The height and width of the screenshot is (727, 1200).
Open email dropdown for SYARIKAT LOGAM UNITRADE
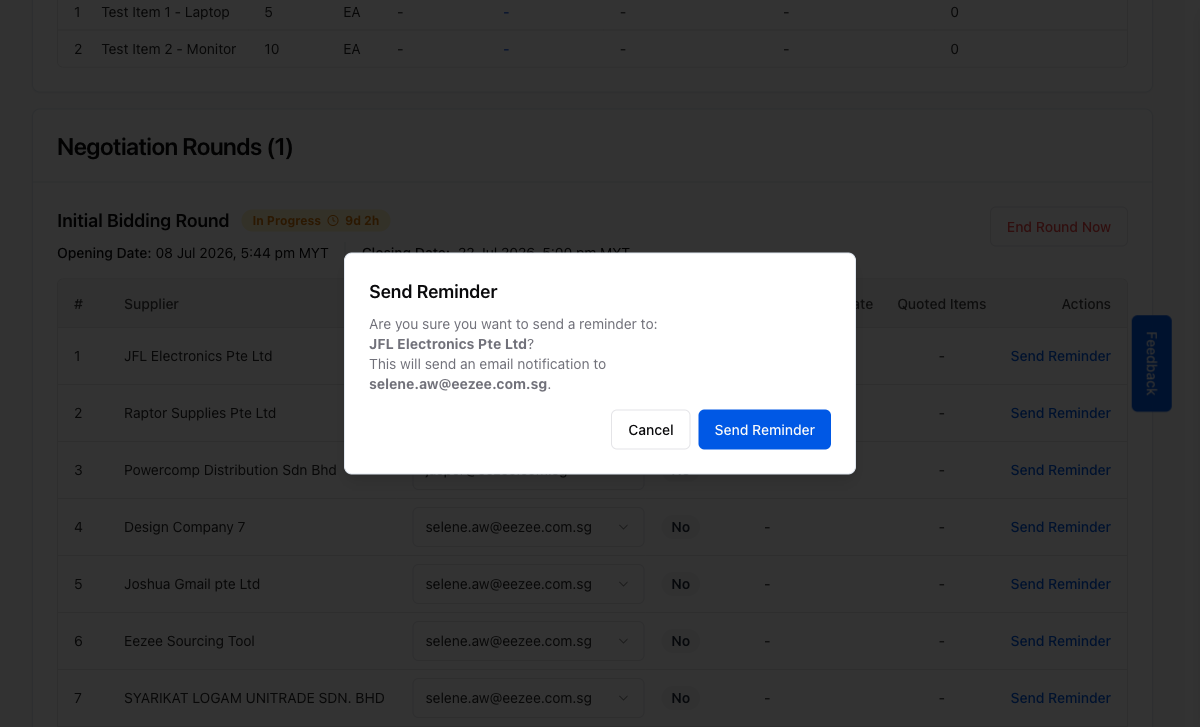528,698
